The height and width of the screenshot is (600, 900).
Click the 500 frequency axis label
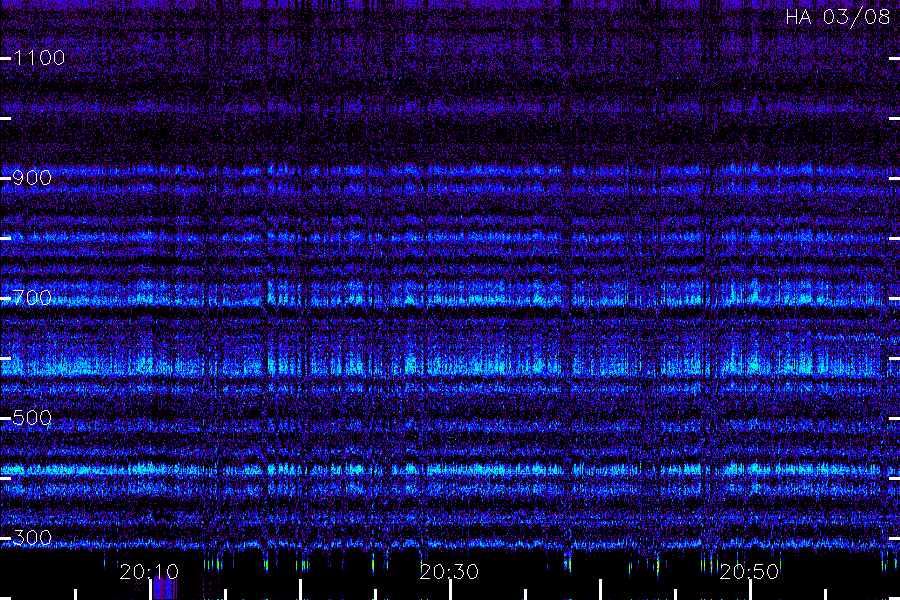[32, 418]
